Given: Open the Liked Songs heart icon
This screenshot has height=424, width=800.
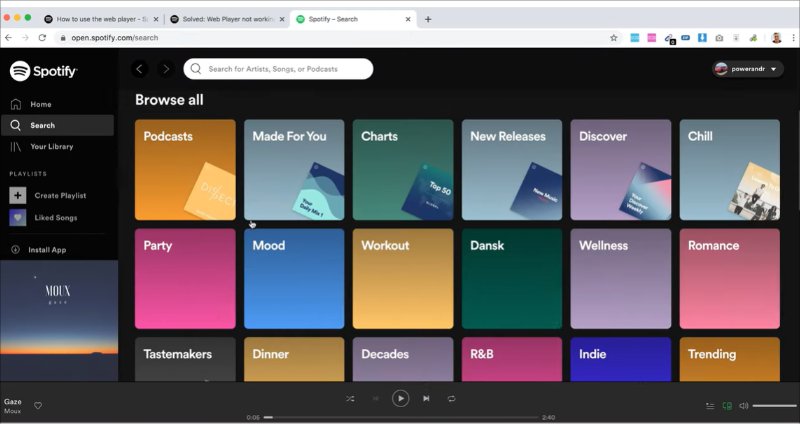Looking at the screenshot, I should click(18, 218).
